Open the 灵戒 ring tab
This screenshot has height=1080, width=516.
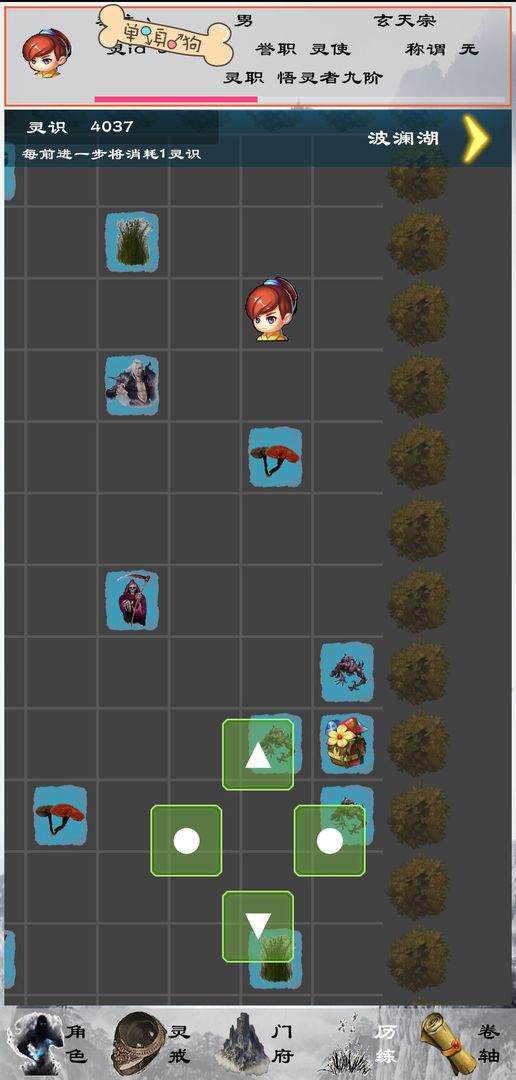(x=152, y=1043)
